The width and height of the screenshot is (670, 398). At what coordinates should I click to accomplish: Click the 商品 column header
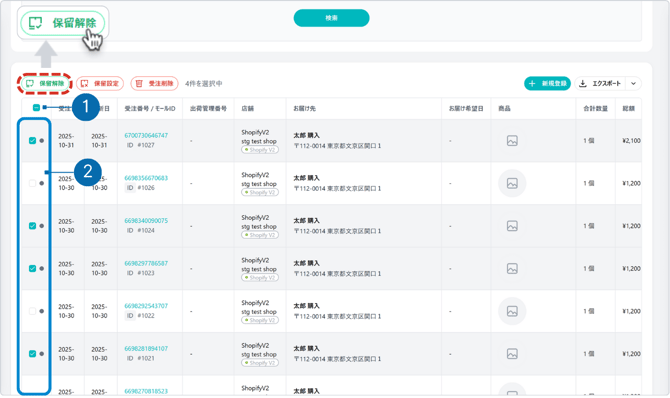[504, 109]
